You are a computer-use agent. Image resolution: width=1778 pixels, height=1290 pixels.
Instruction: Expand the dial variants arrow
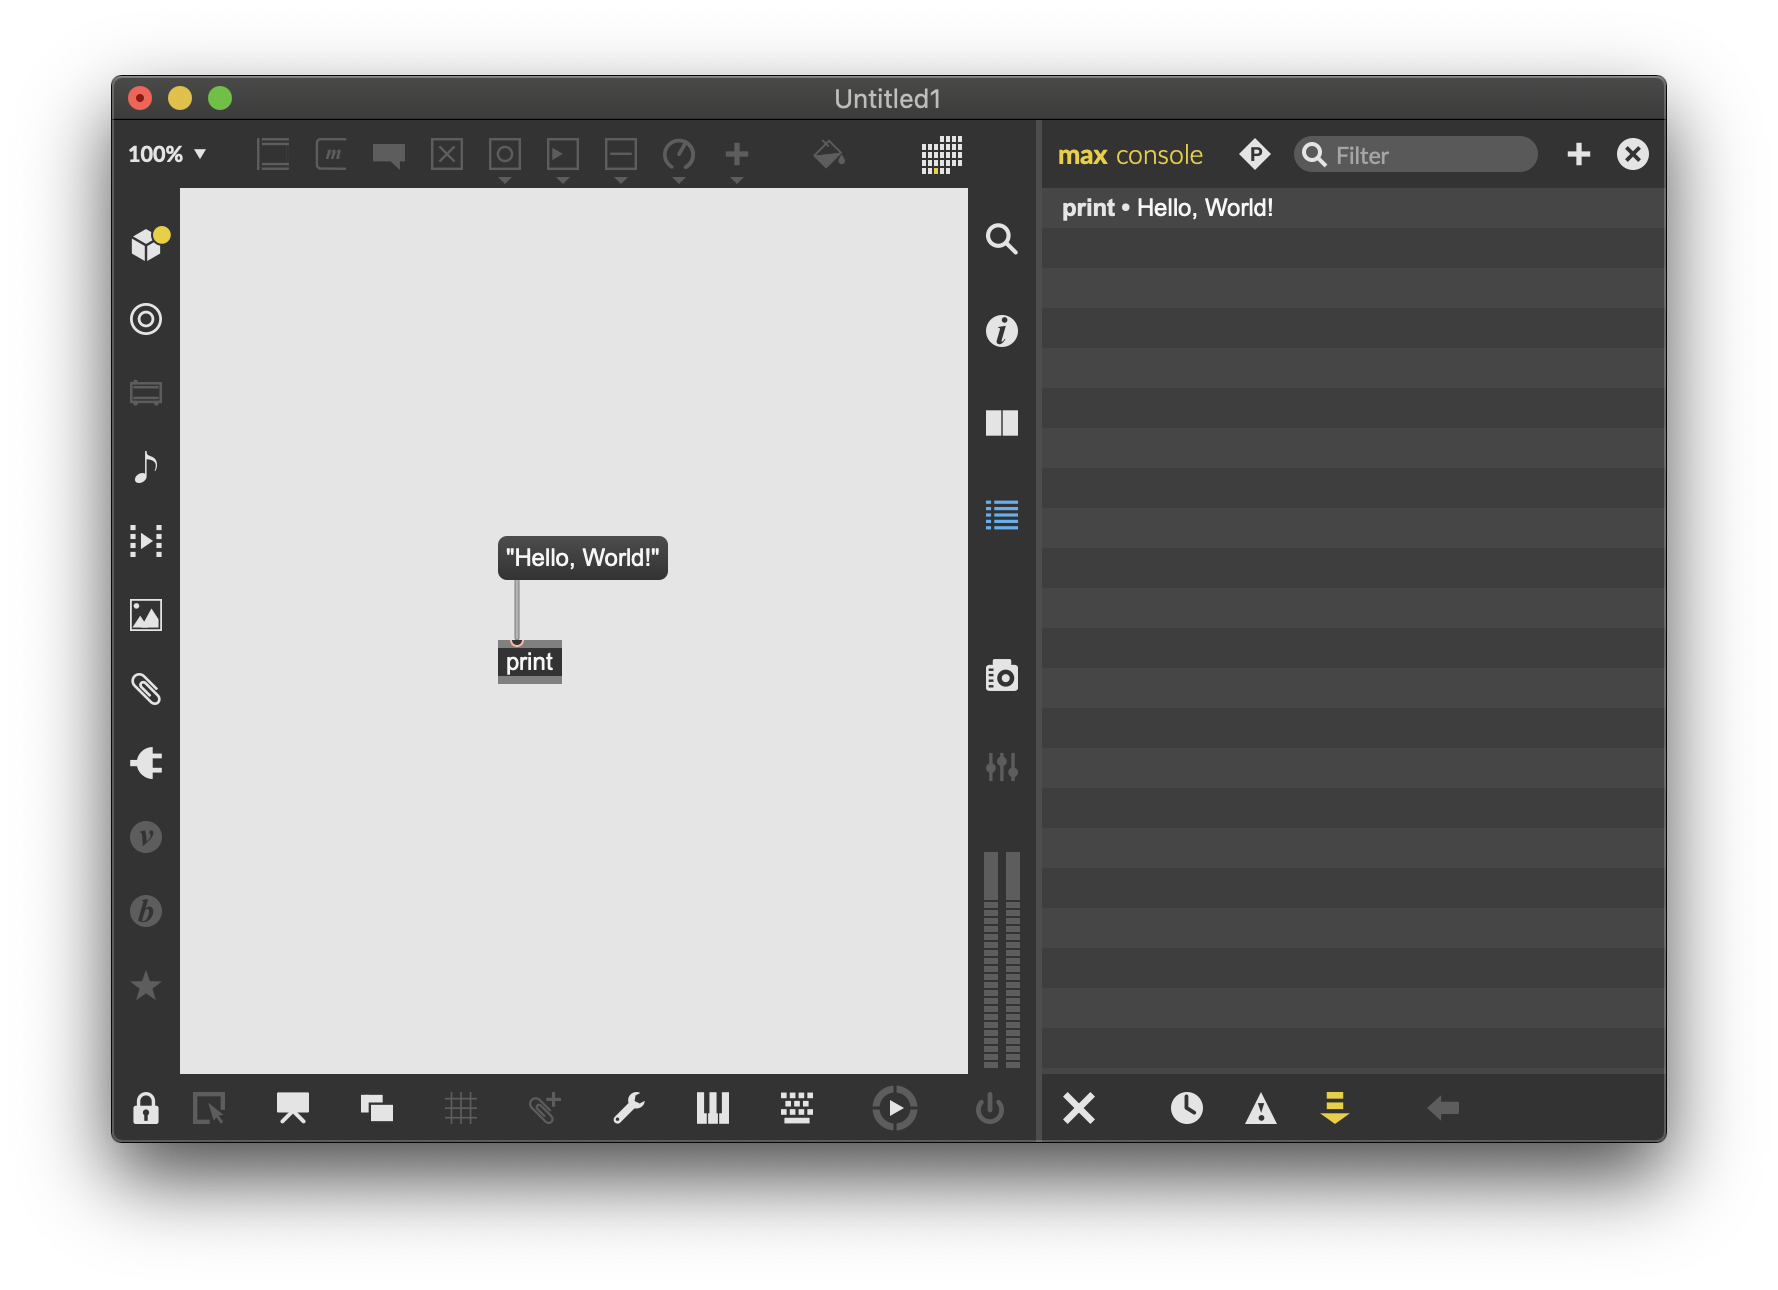point(679,180)
